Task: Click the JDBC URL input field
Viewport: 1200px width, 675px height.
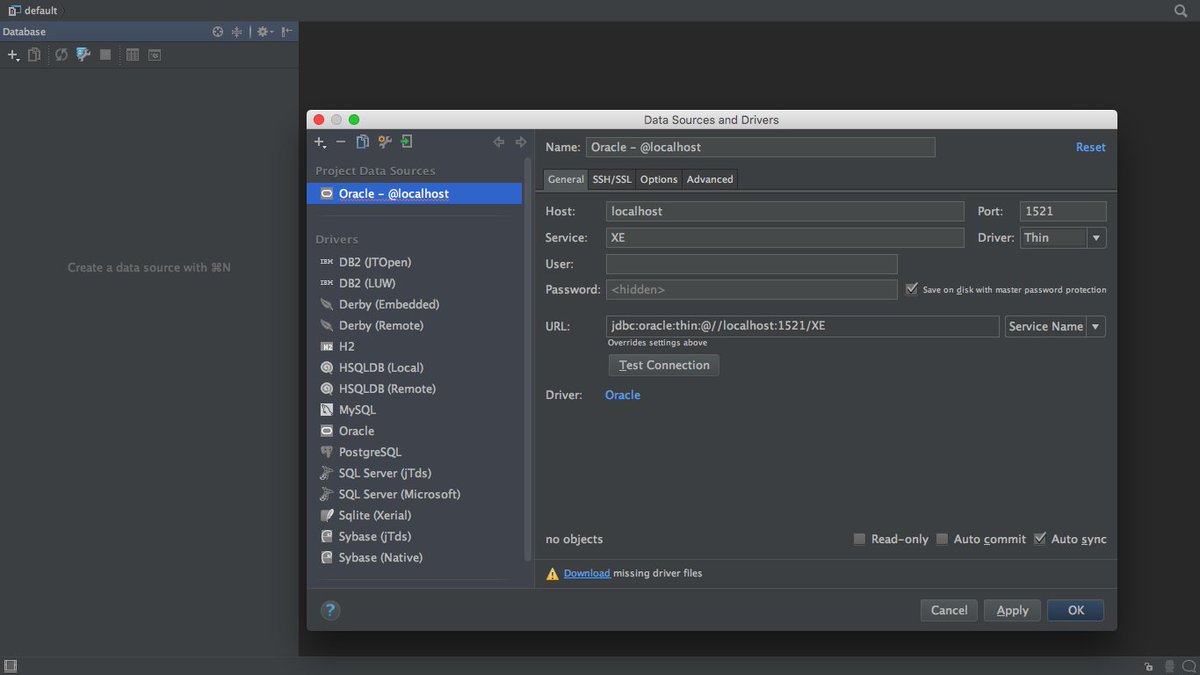Action: [803, 326]
